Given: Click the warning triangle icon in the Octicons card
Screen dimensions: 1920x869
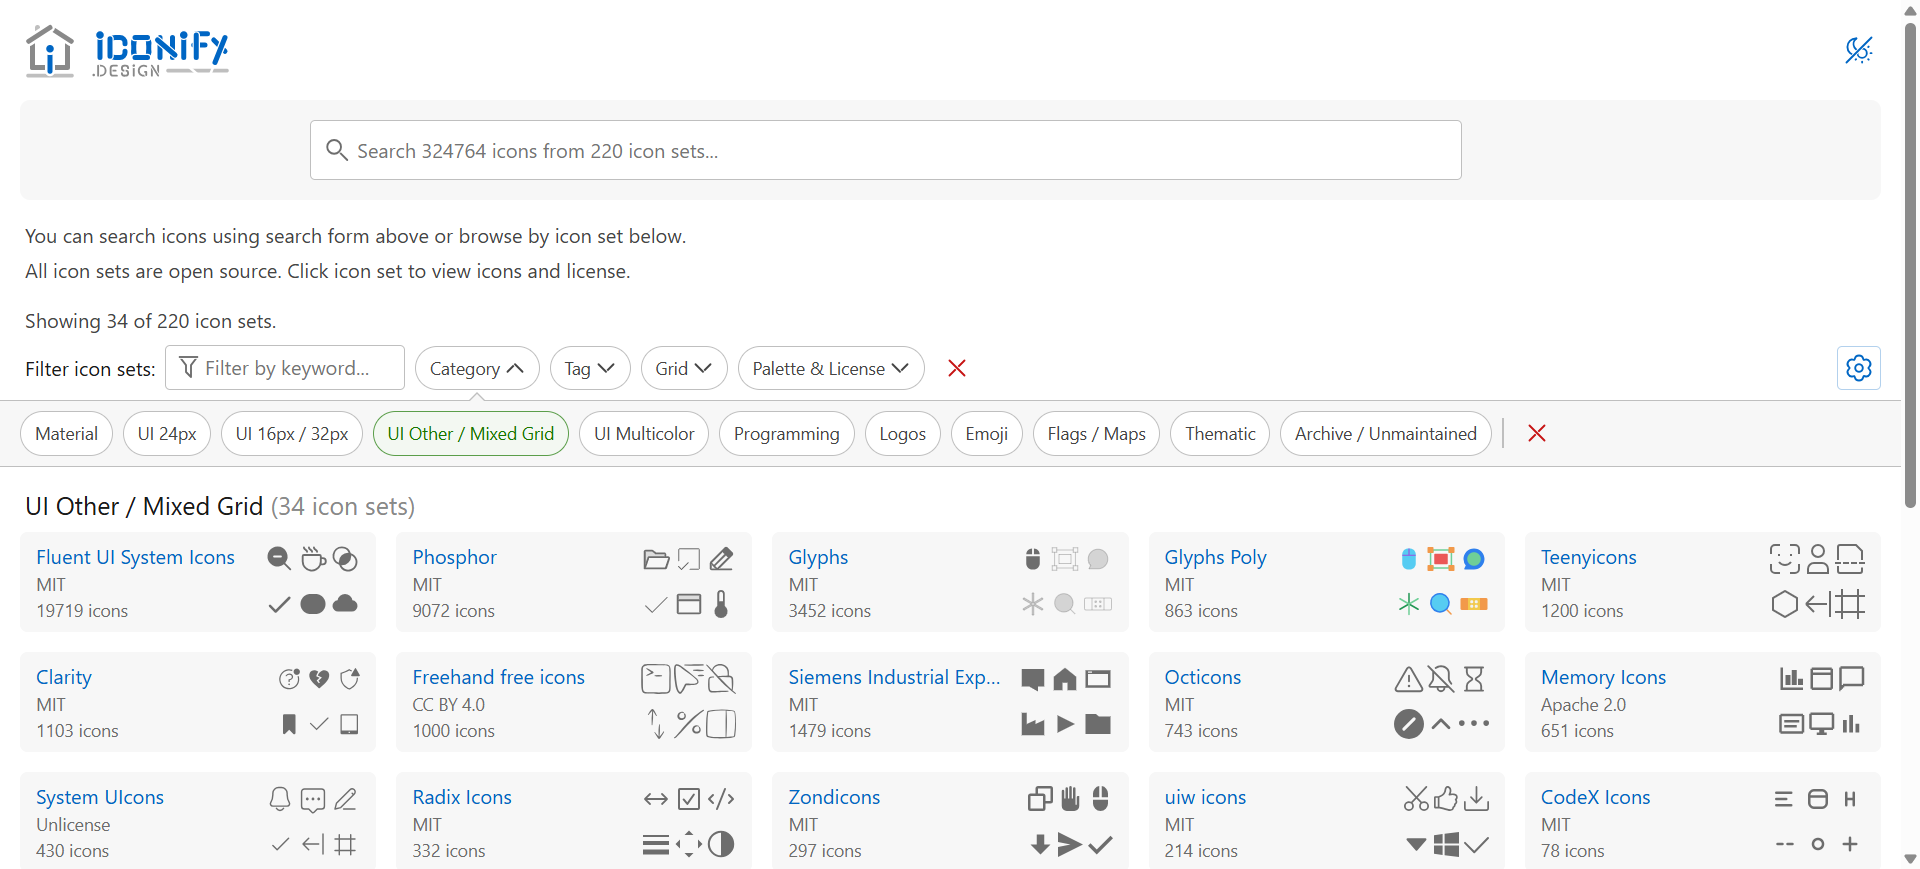Looking at the screenshot, I should pos(1408,679).
